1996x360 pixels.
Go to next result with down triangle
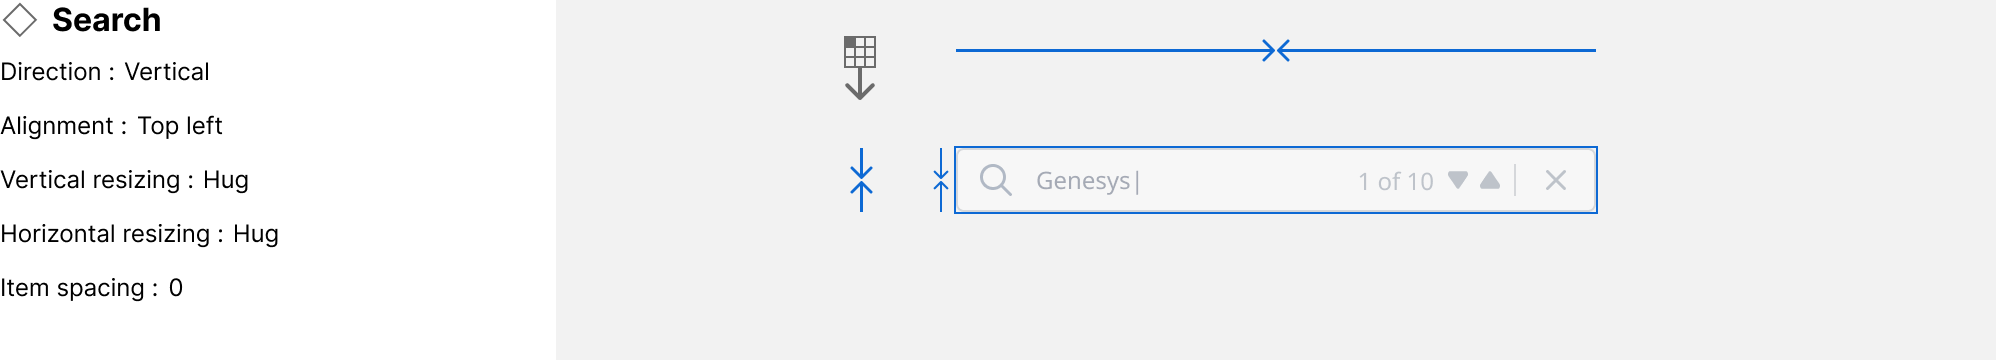tap(1458, 180)
